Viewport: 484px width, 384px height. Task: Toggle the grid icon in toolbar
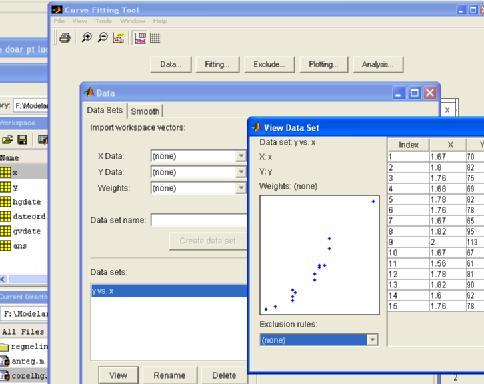click(x=155, y=38)
